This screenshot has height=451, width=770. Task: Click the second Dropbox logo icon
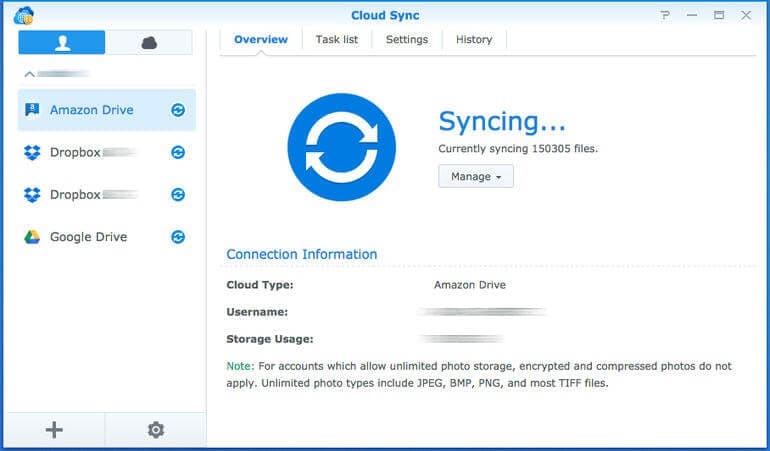pyautogui.click(x=32, y=195)
